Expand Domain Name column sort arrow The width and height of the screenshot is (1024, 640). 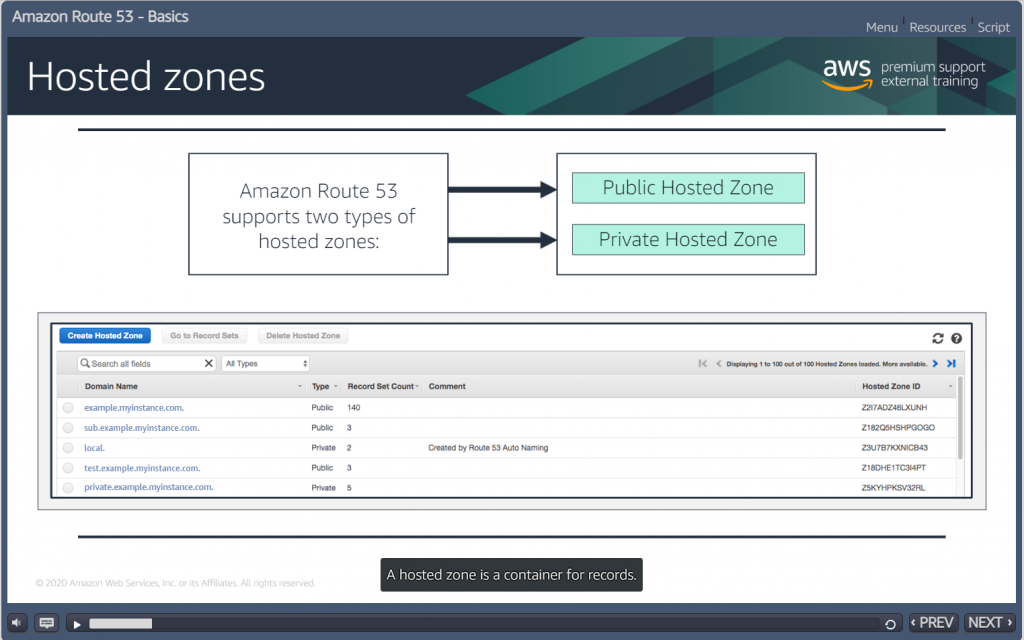point(300,387)
